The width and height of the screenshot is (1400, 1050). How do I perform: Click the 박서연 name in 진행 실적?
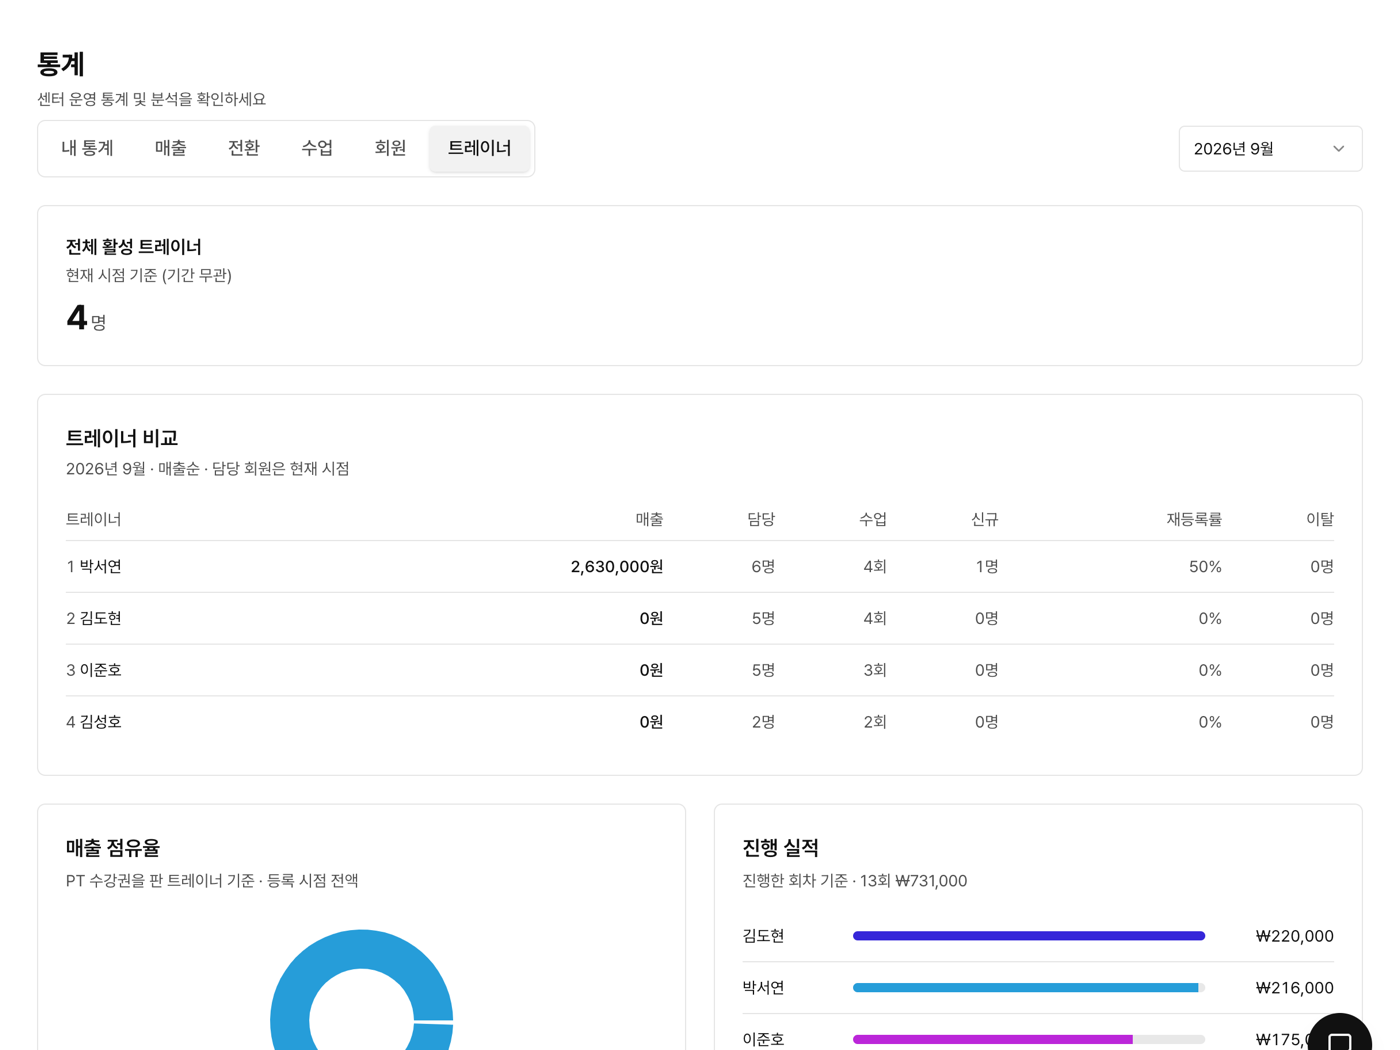point(763,989)
